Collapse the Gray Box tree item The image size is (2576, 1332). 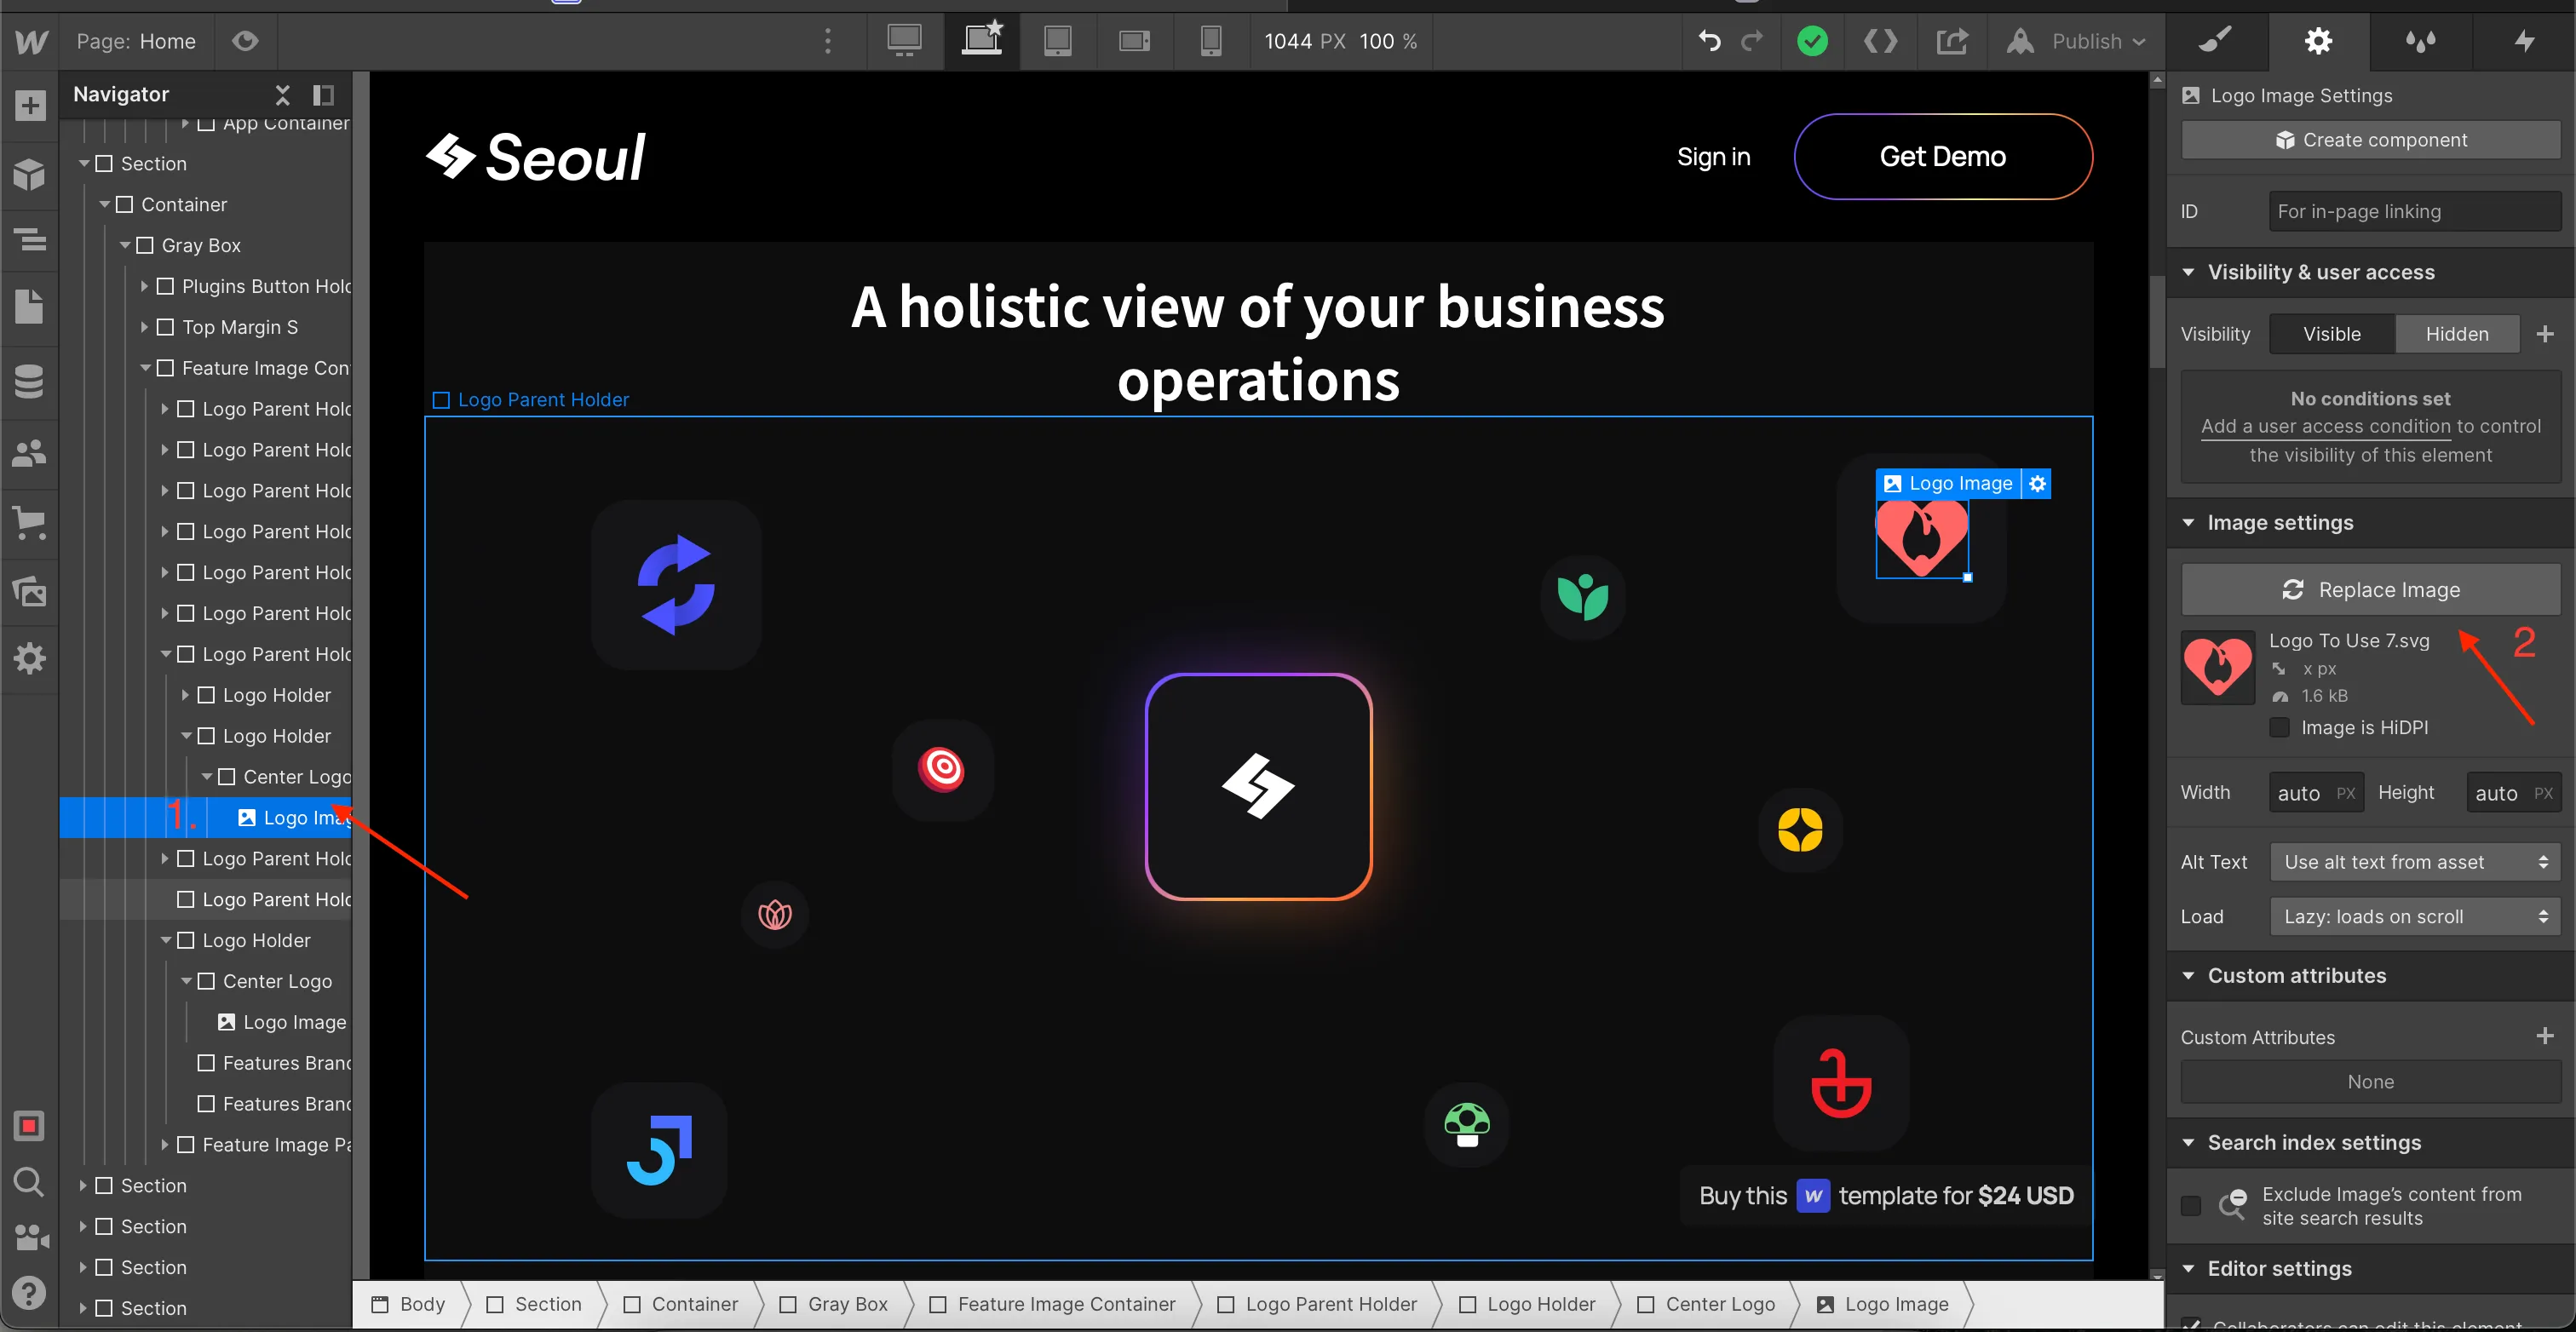click(x=125, y=245)
